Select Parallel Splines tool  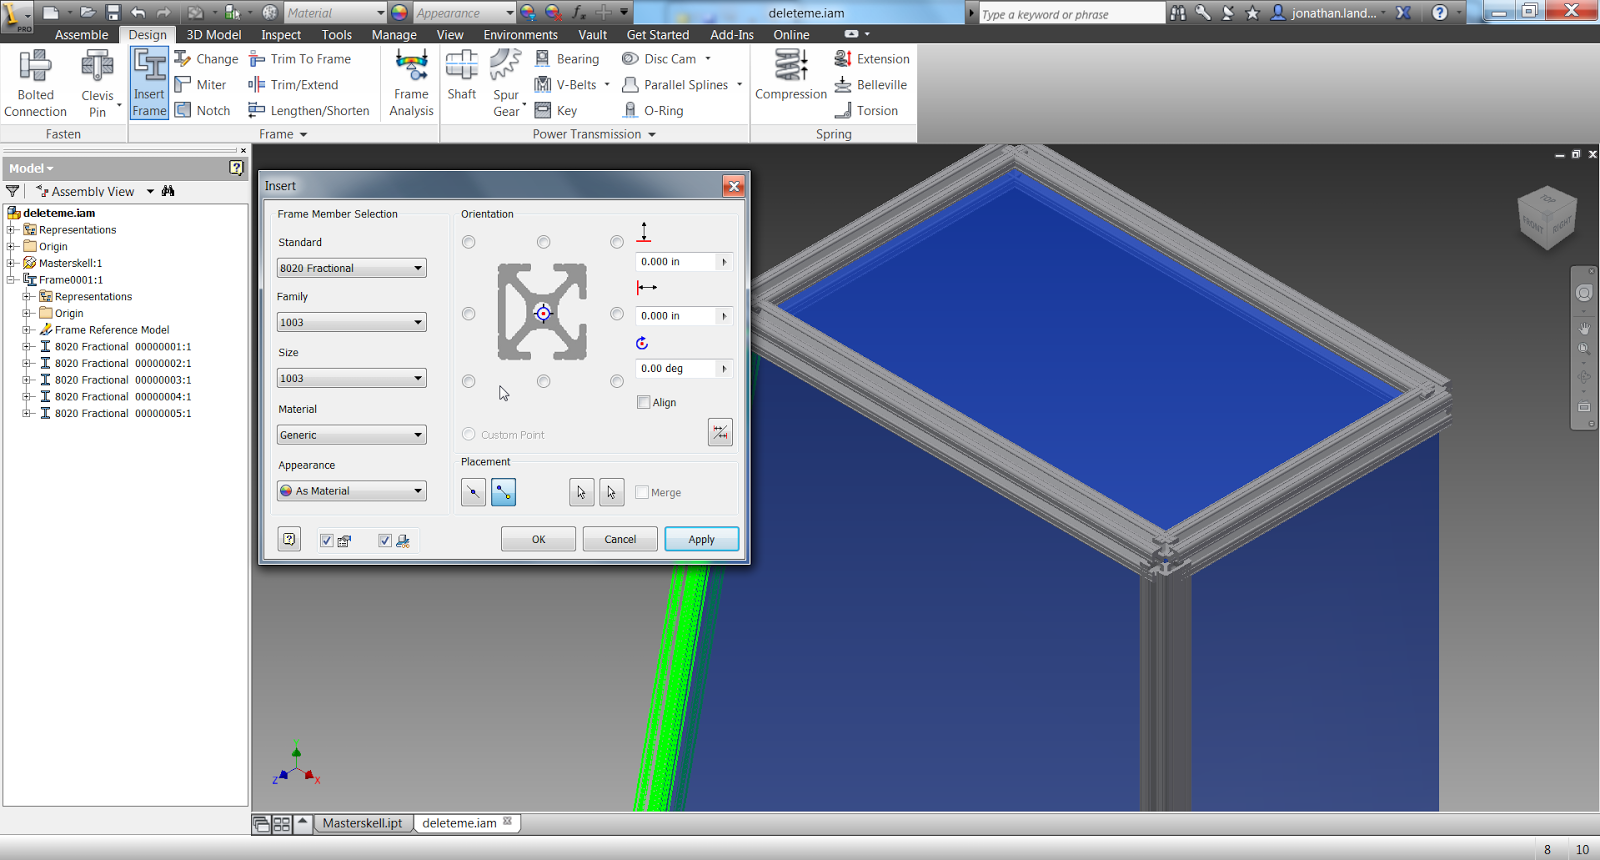coord(675,85)
